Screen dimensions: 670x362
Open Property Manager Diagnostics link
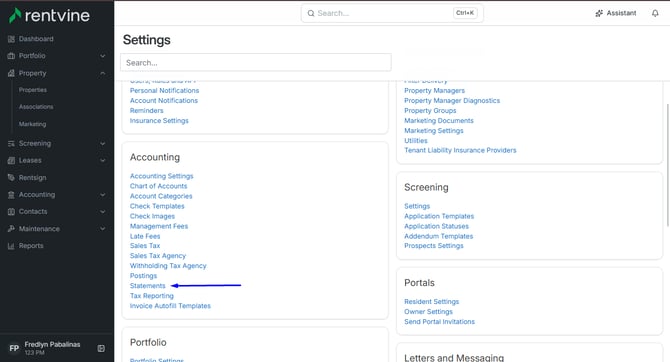click(x=452, y=100)
